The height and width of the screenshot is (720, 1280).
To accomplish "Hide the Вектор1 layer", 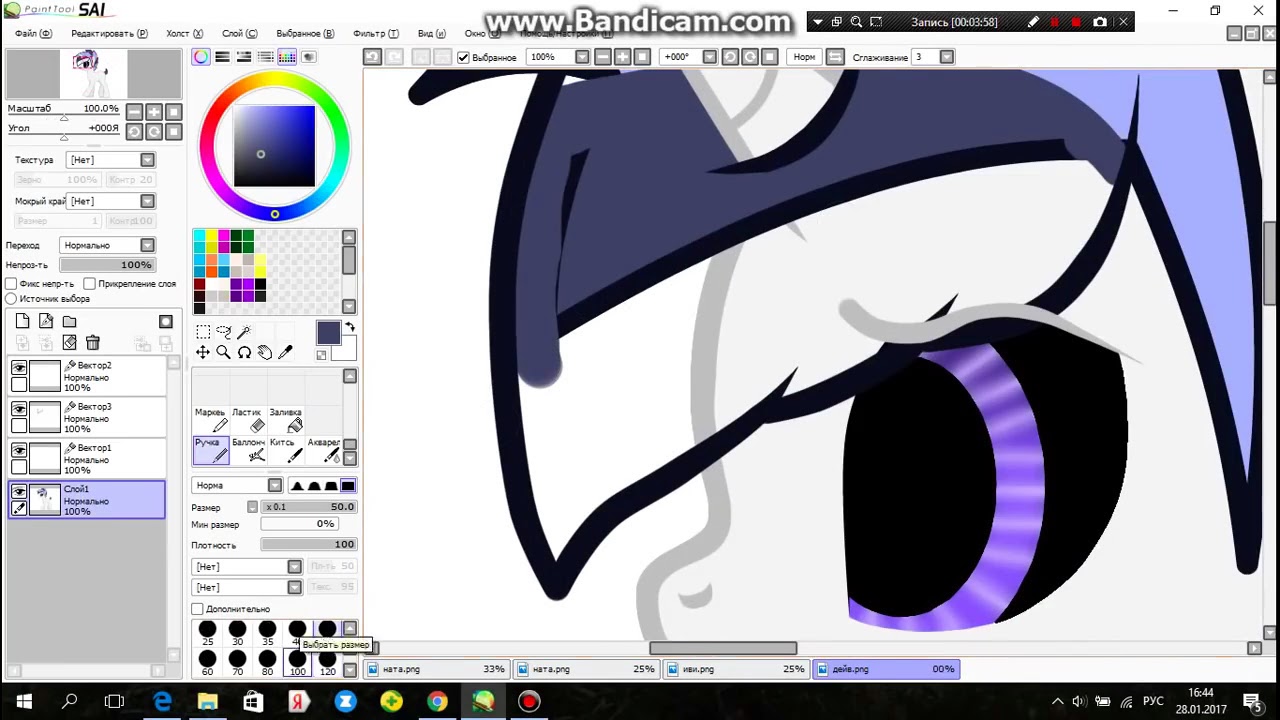I will (19, 451).
